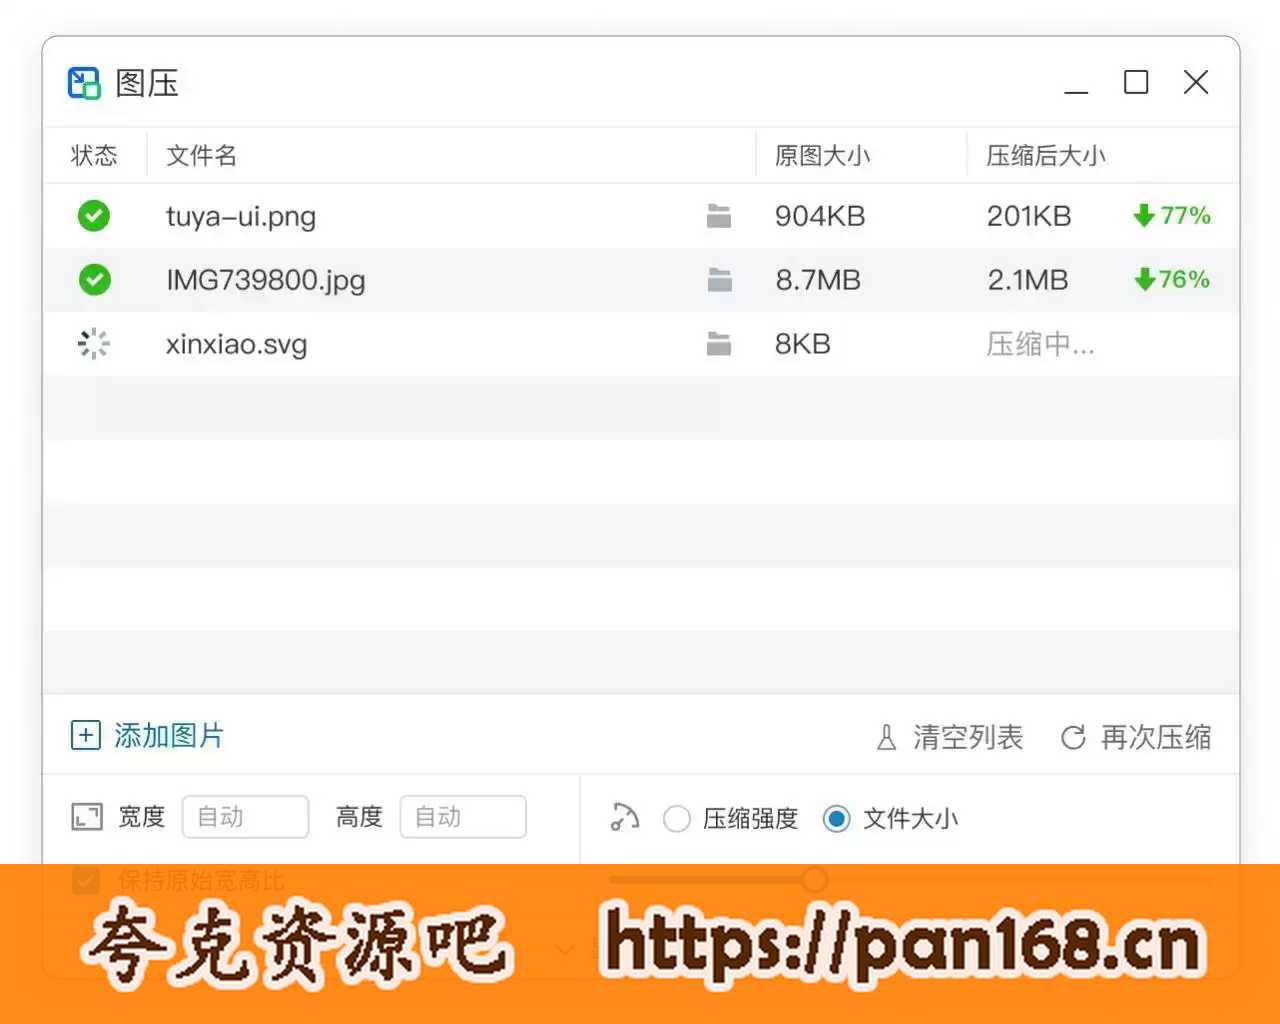Select the 压缩强度 radio button
Viewport: 1280px width, 1024px height.
click(677, 819)
